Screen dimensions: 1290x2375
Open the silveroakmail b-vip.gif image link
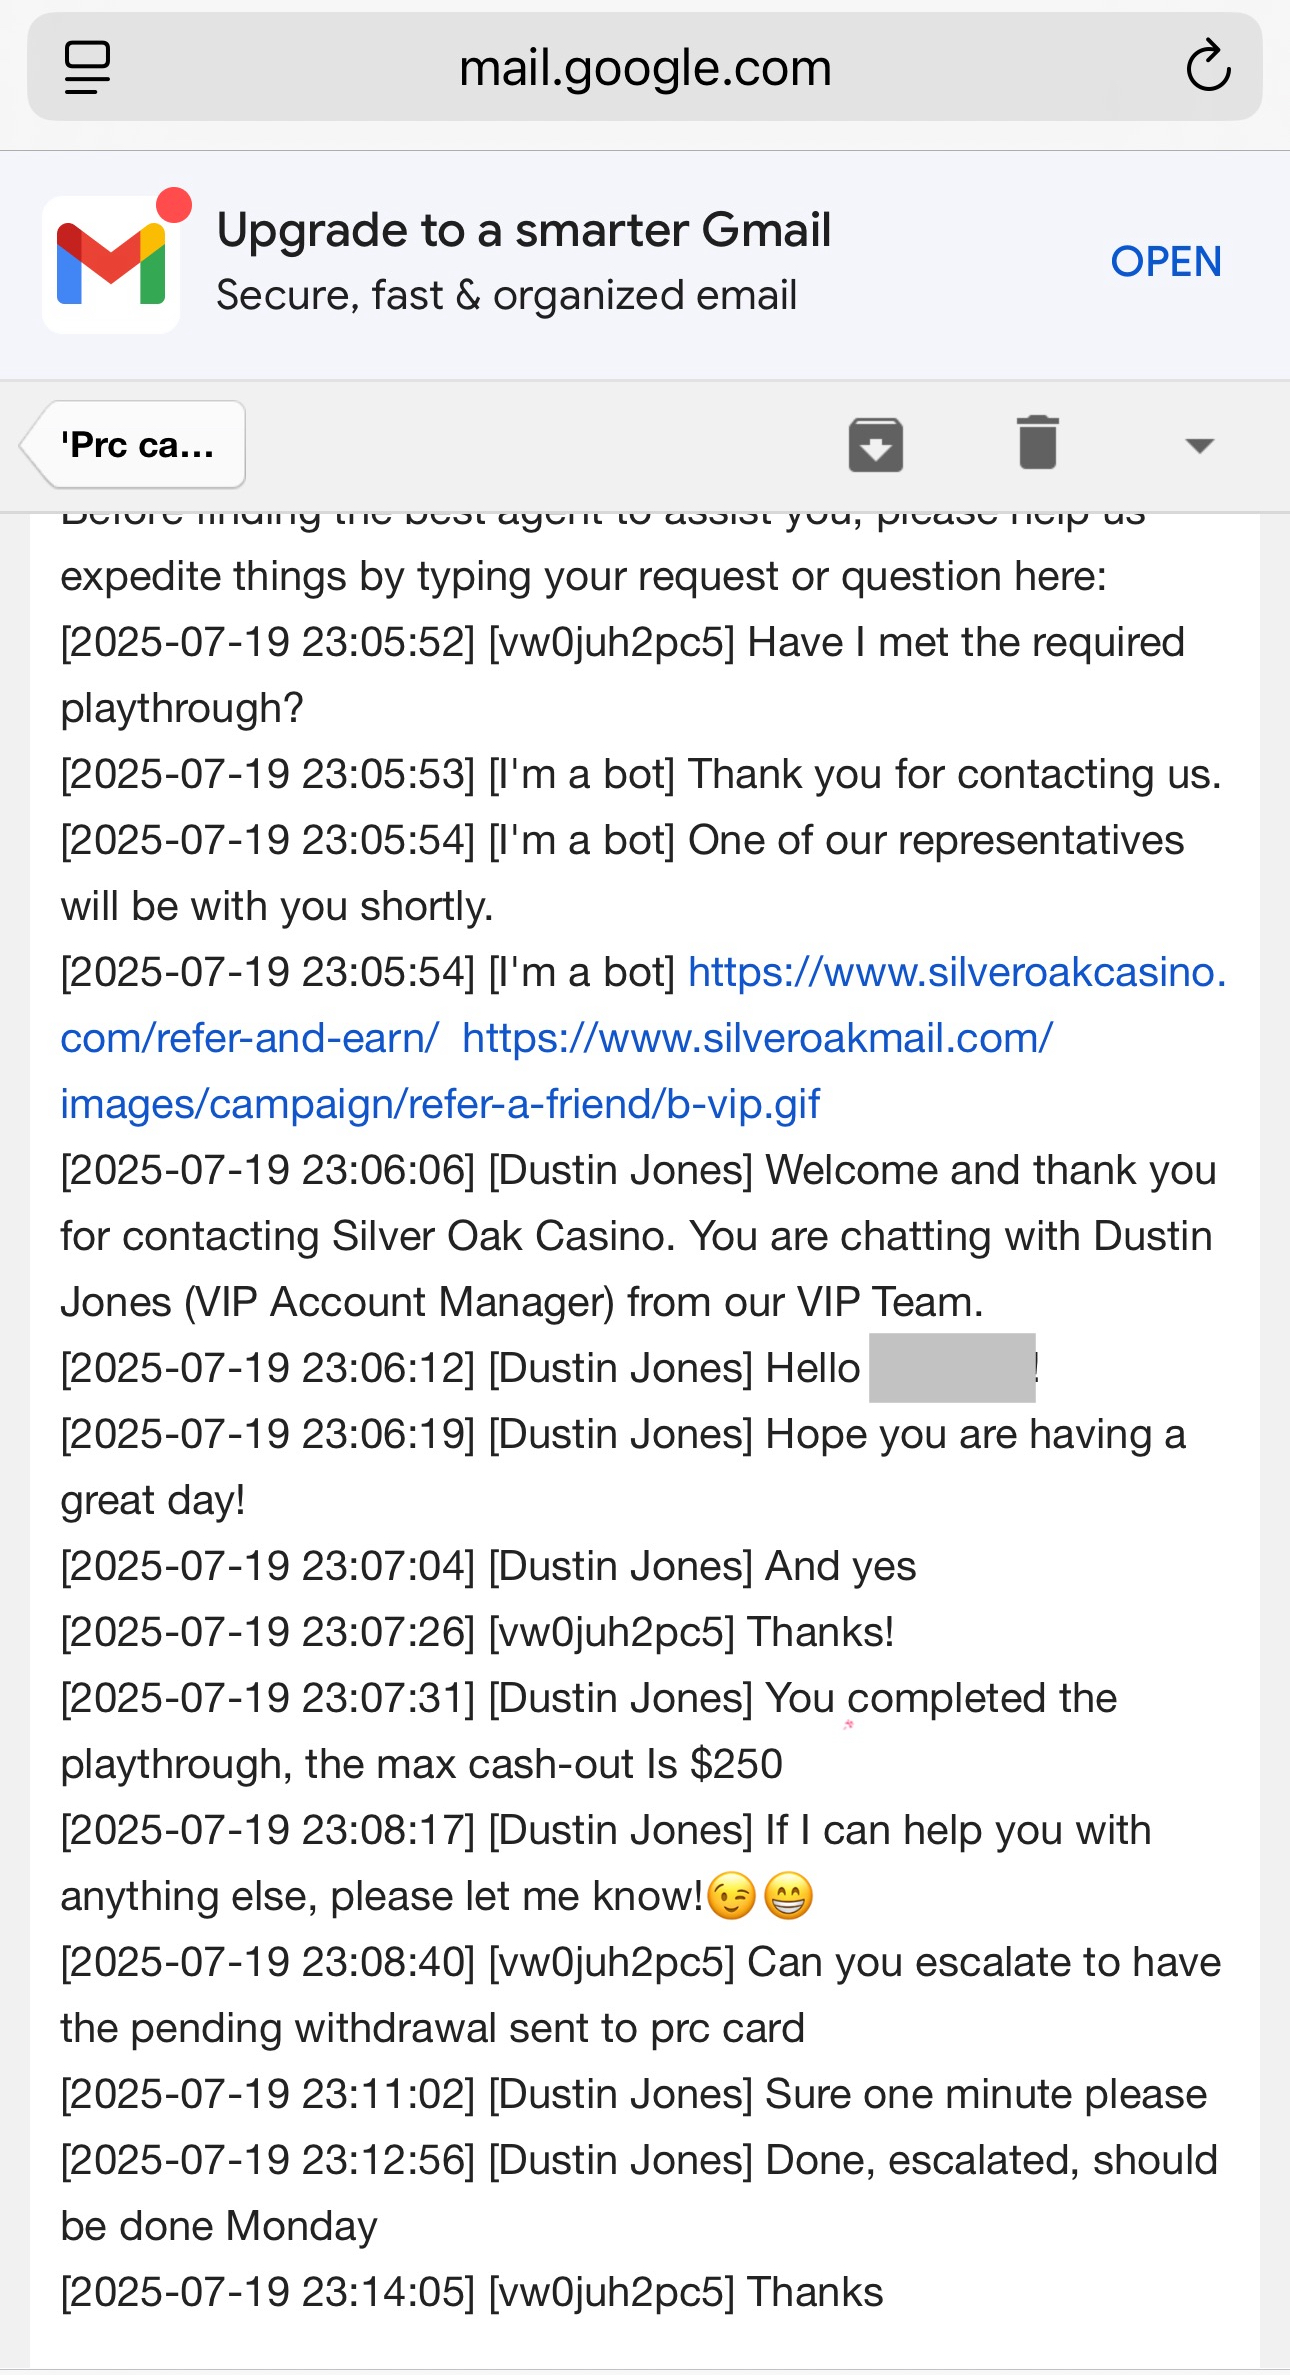[556, 1071]
